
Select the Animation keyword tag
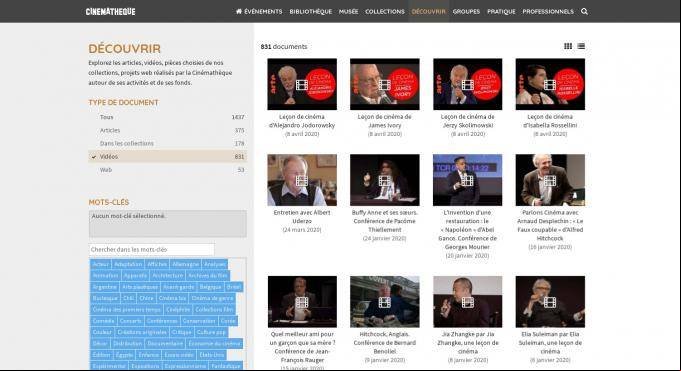pyautogui.click(x=106, y=275)
